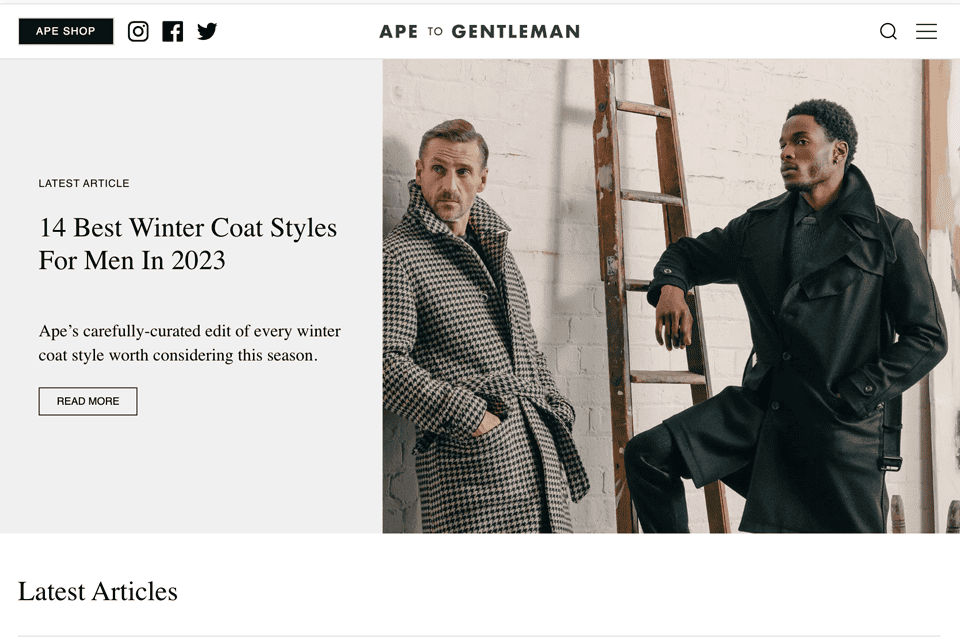Open the 14 Best Winter Coat Styles headline
Screen dimensions: 960x640
188,244
